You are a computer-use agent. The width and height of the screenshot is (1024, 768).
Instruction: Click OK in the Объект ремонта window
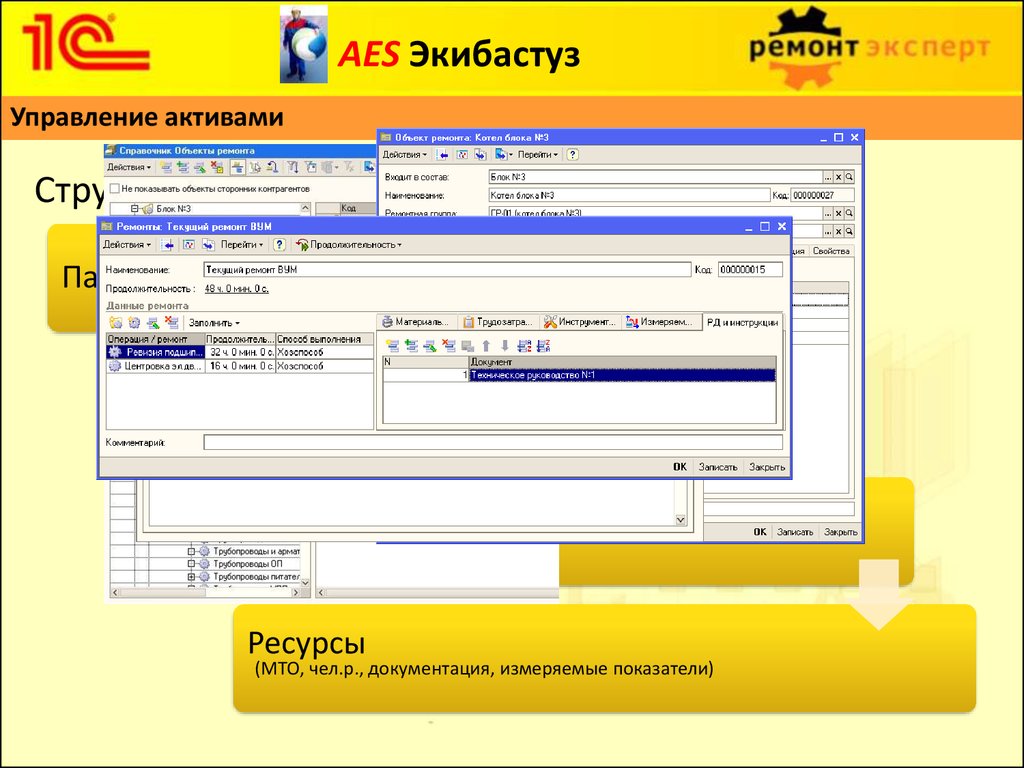pyautogui.click(x=760, y=532)
